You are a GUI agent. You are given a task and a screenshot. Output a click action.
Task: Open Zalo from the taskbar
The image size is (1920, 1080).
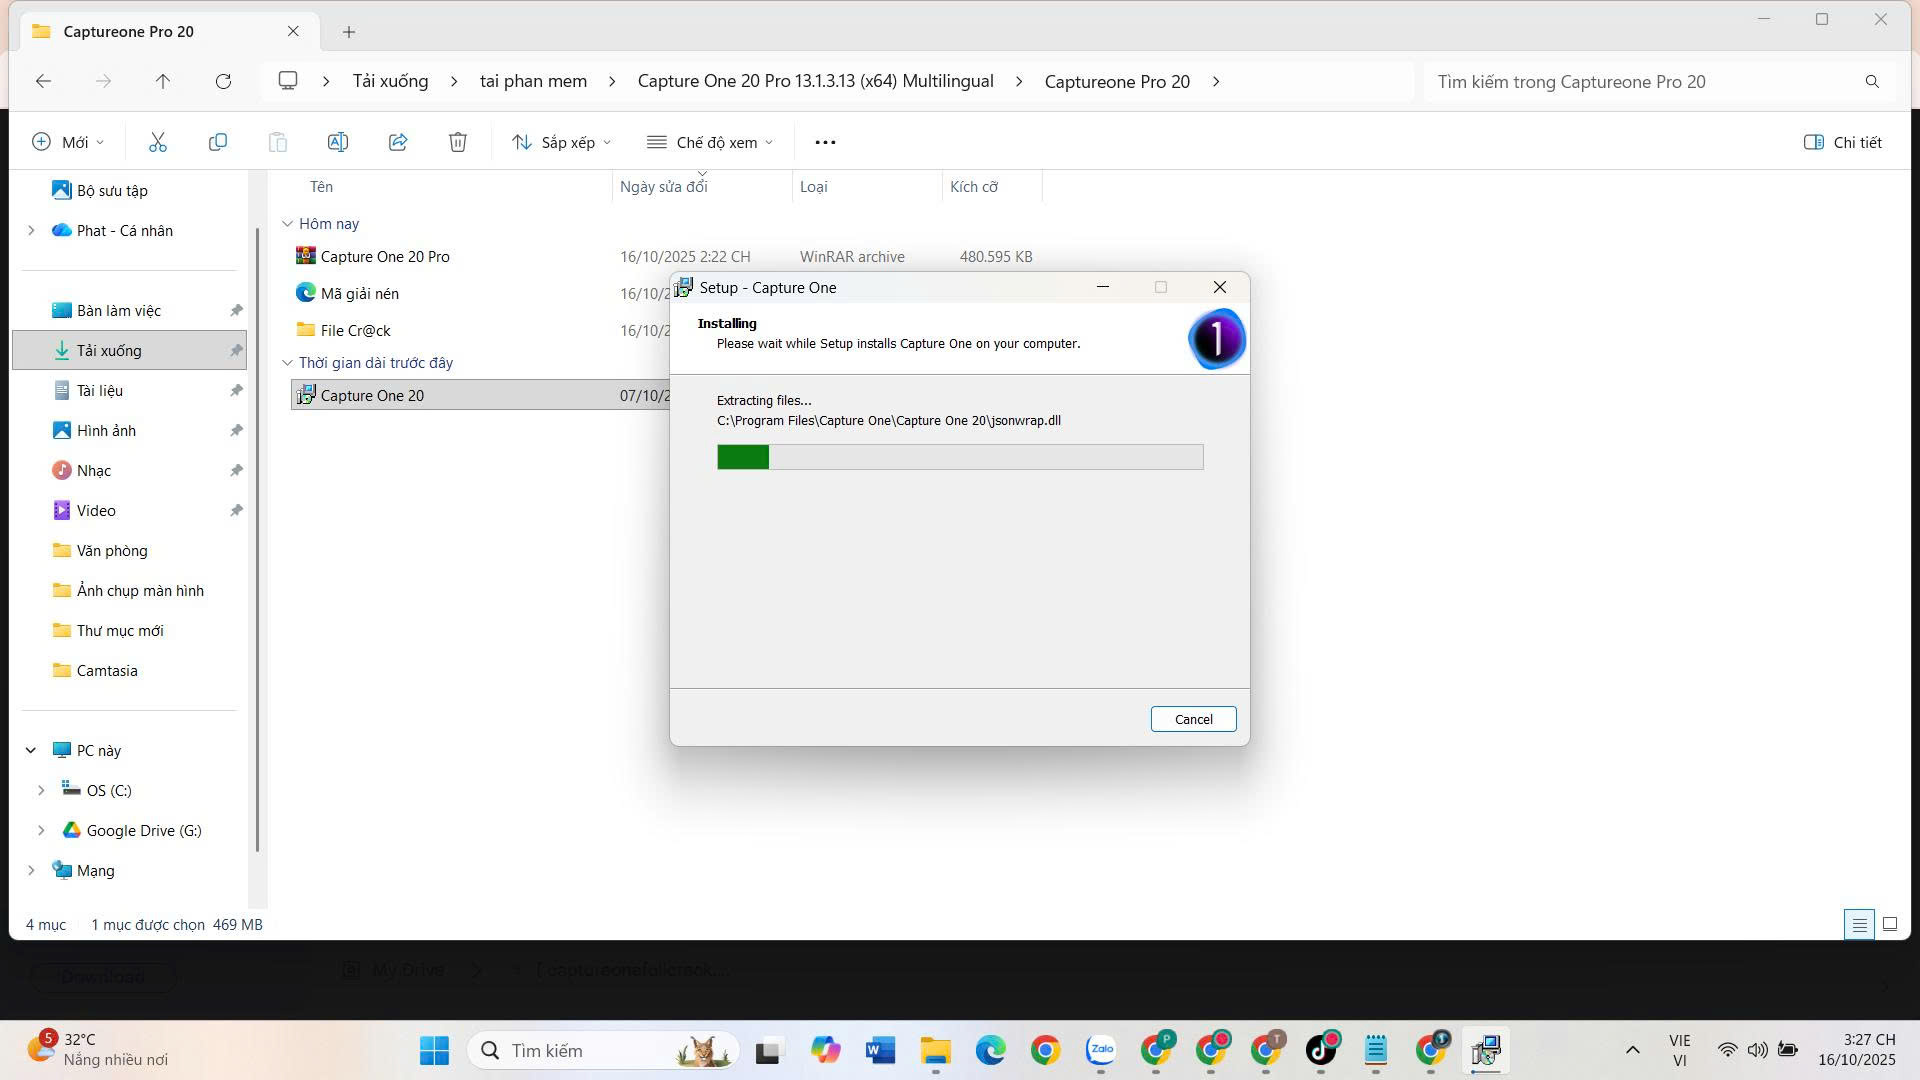pyautogui.click(x=1101, y=1050)
